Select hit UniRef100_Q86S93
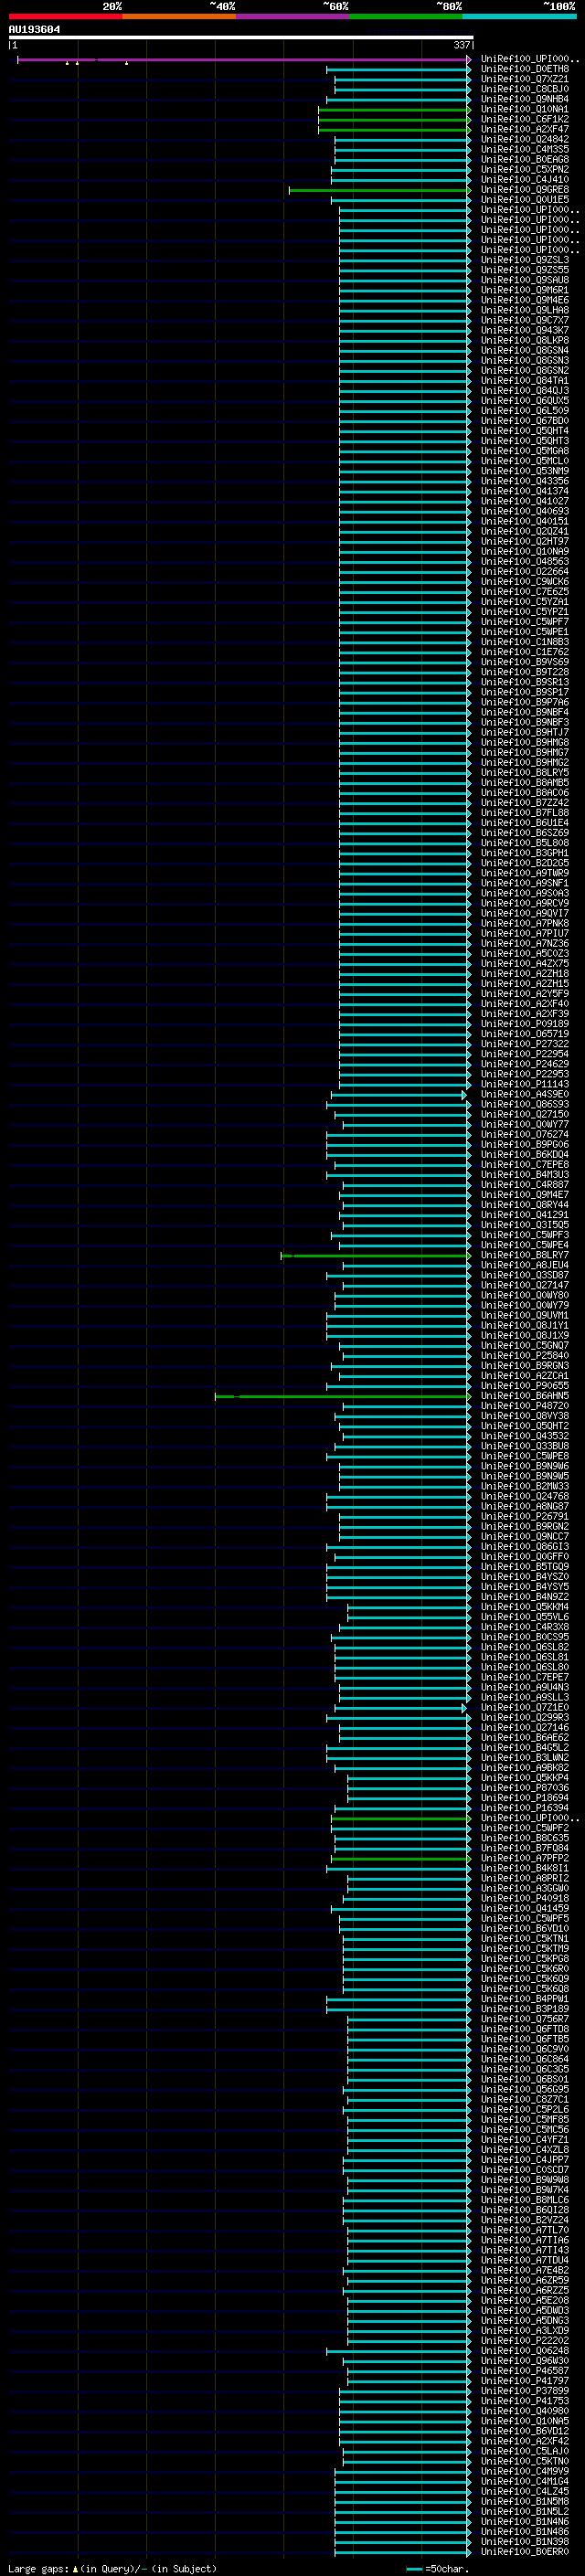585x2576 pixels. coord(525,1104)
